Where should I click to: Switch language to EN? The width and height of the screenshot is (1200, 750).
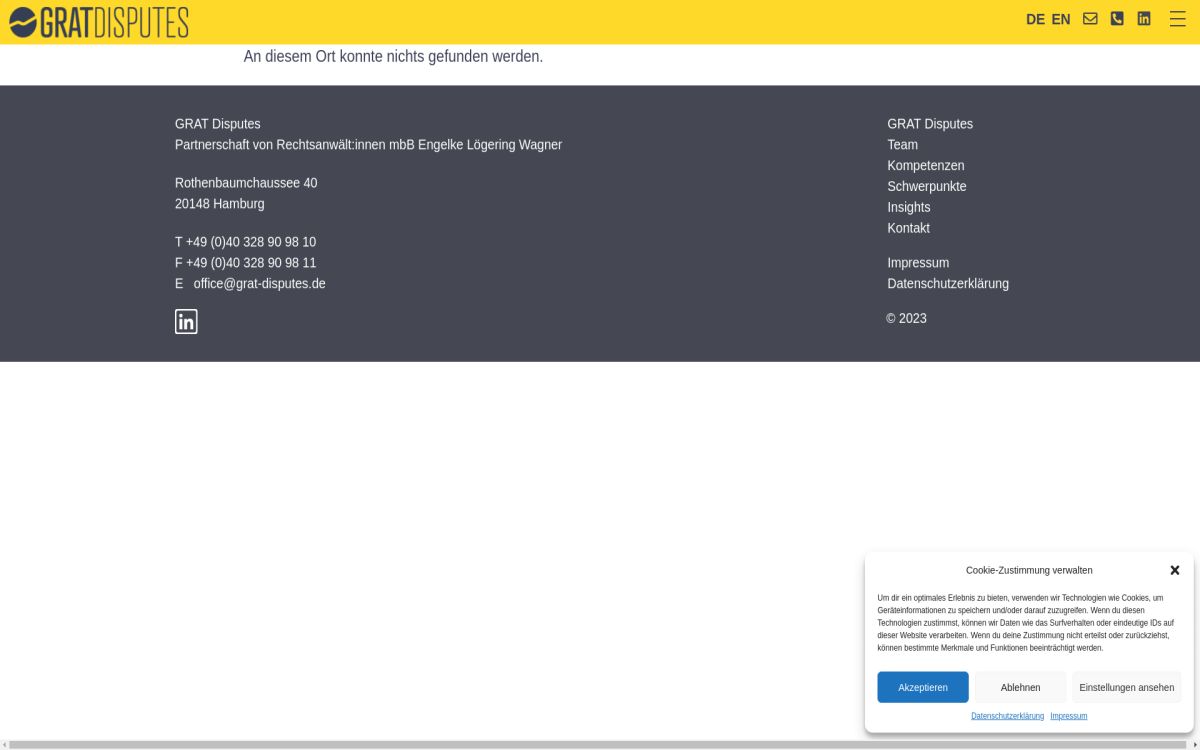pyautogui.click(x=1061, y=19)
